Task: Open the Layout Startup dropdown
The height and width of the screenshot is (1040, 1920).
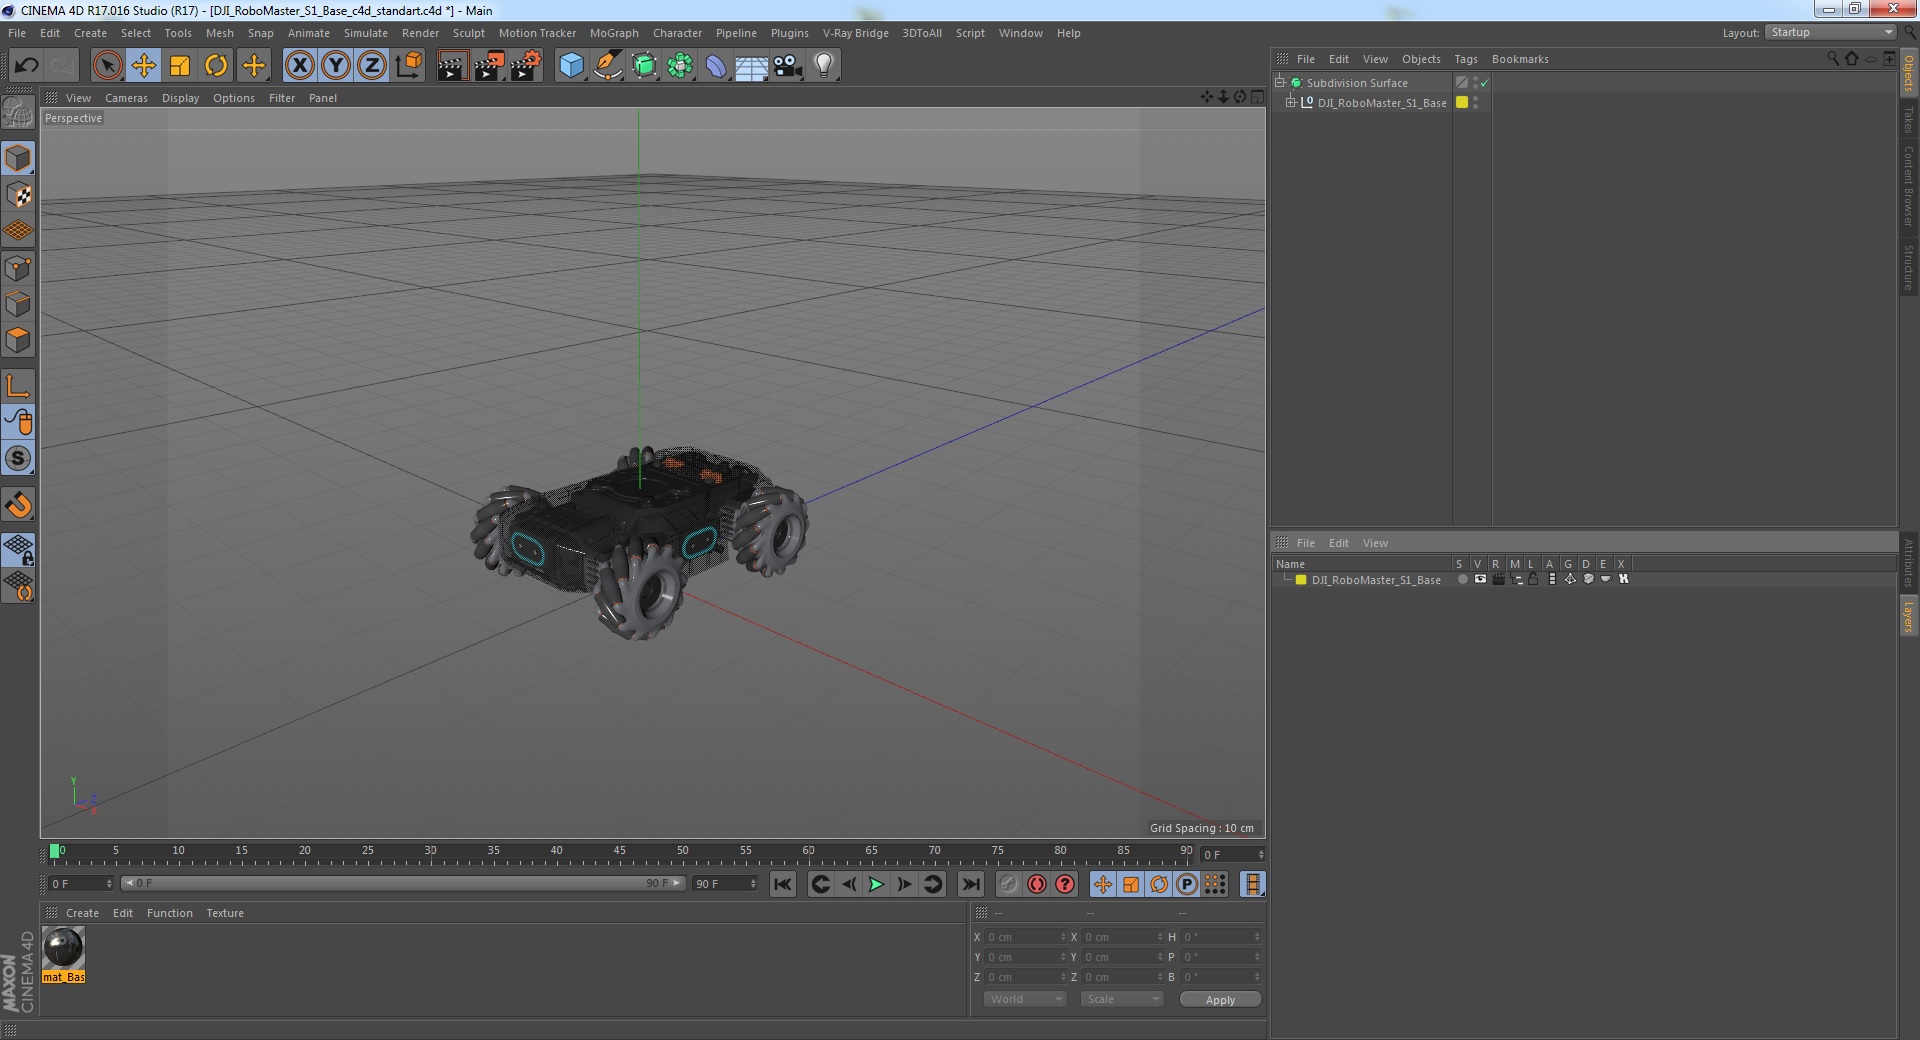Action: coord(1830,33)
